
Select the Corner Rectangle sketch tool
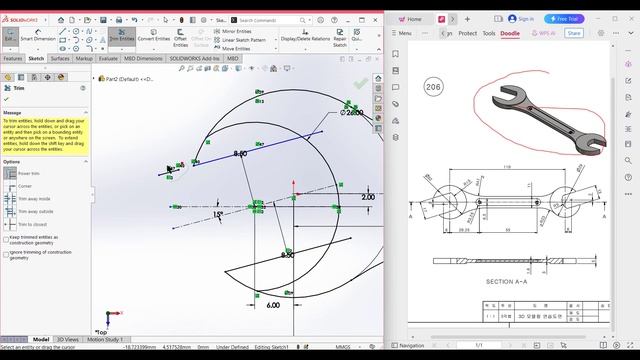point(62,40)
